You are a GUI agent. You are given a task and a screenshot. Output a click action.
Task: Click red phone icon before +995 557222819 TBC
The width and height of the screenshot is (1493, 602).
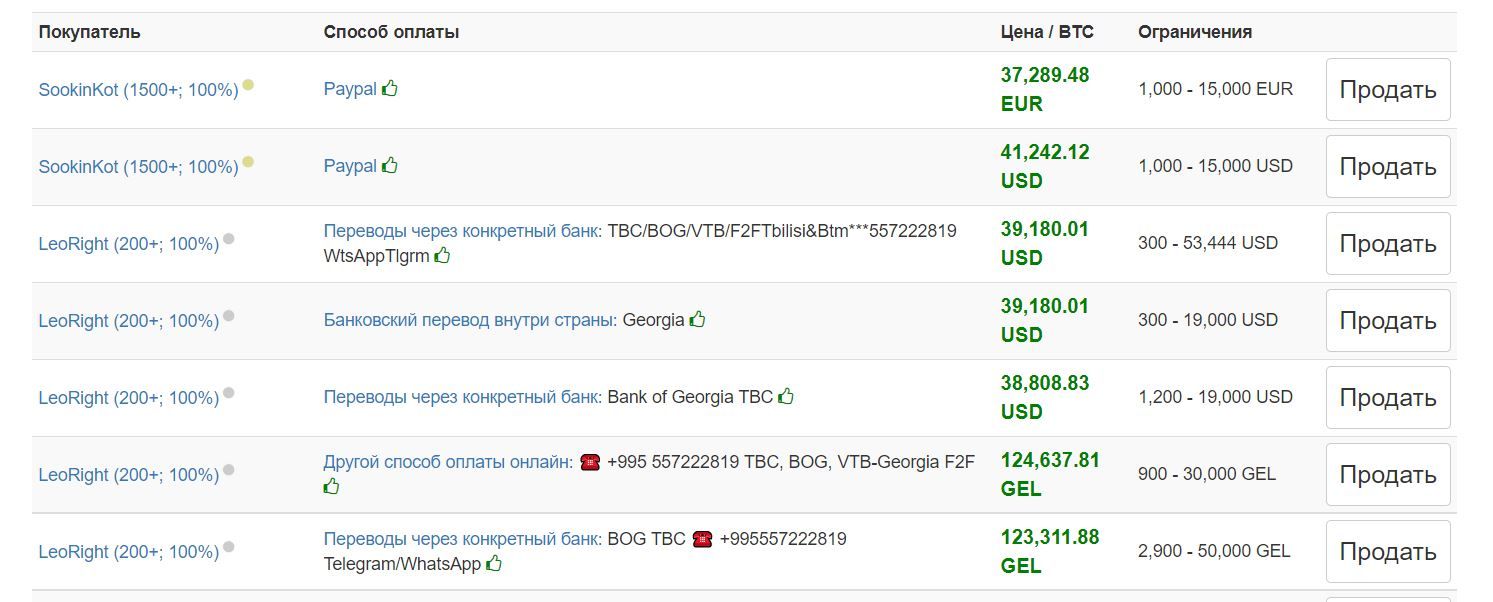click(590, 462)
